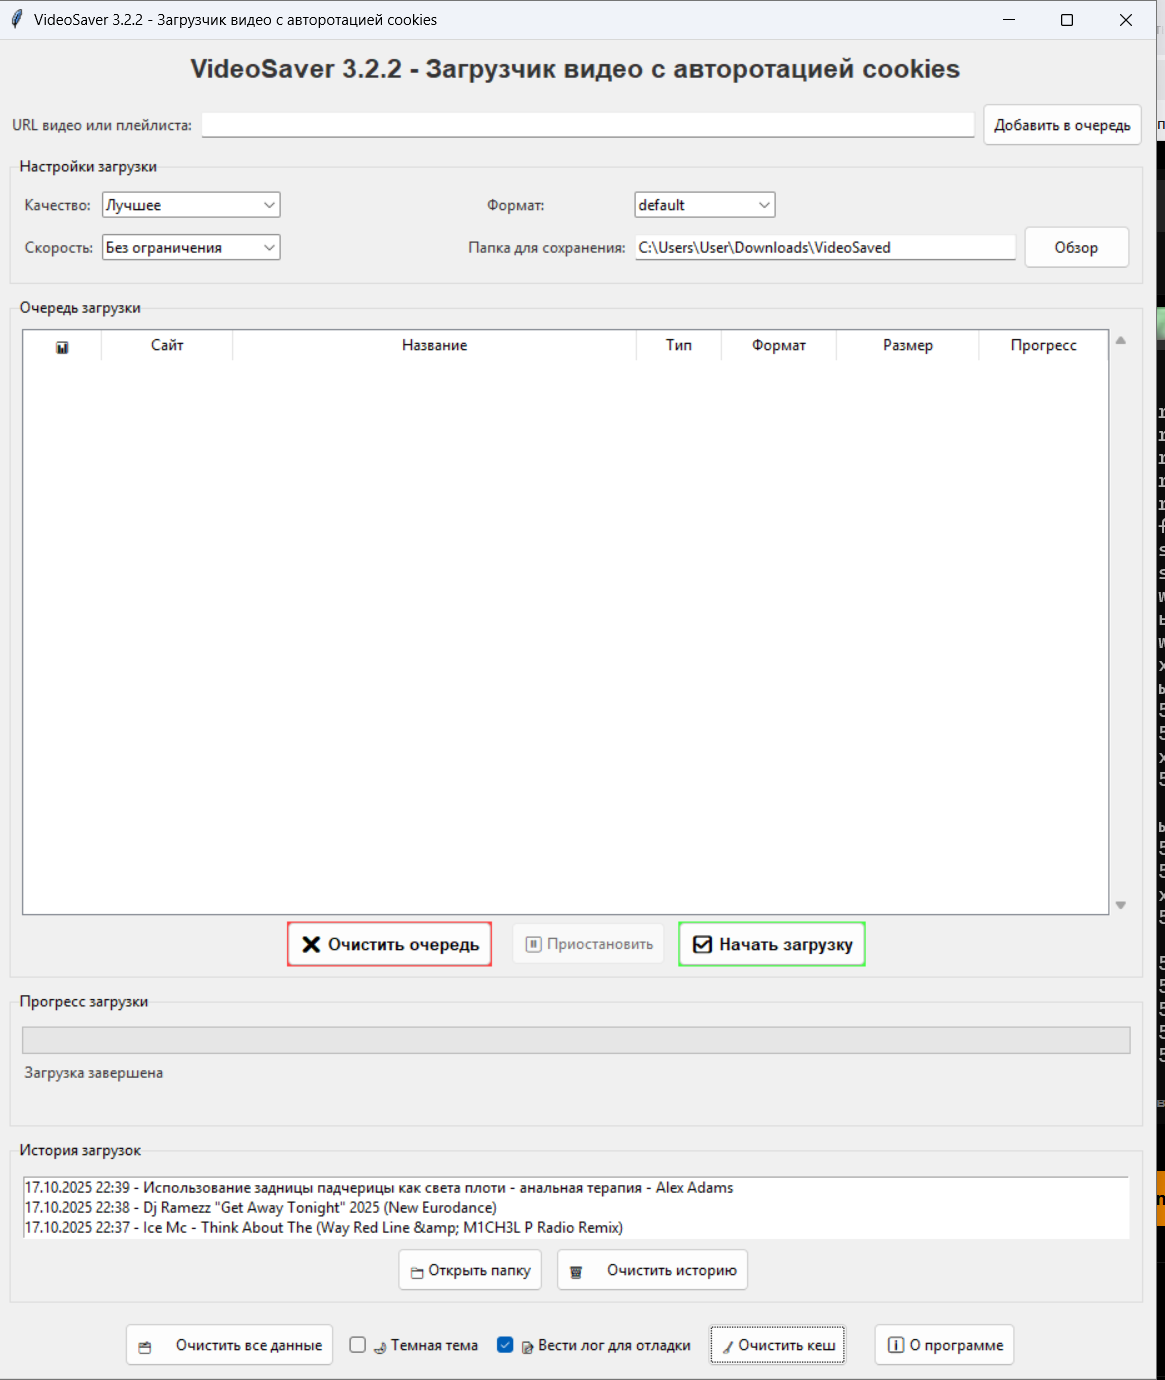Click the info icon on О программе
1165x1380 pixels.
coord(896,1345)
